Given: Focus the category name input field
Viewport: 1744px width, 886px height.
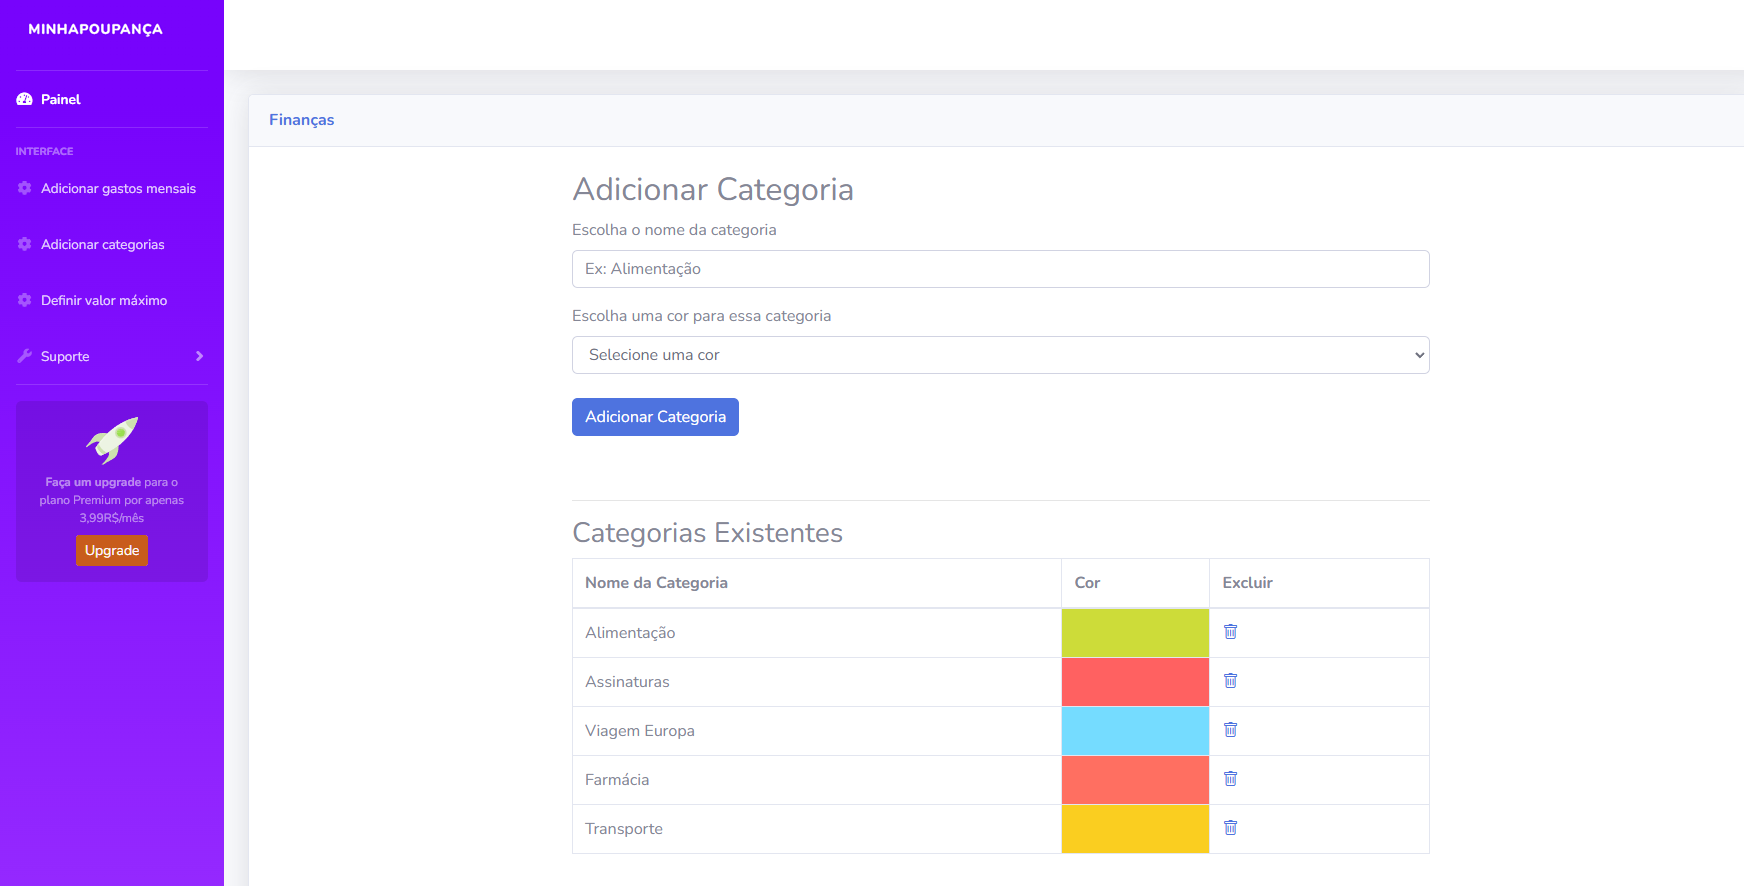Looking at the screenshot, I should (1000, 269).
